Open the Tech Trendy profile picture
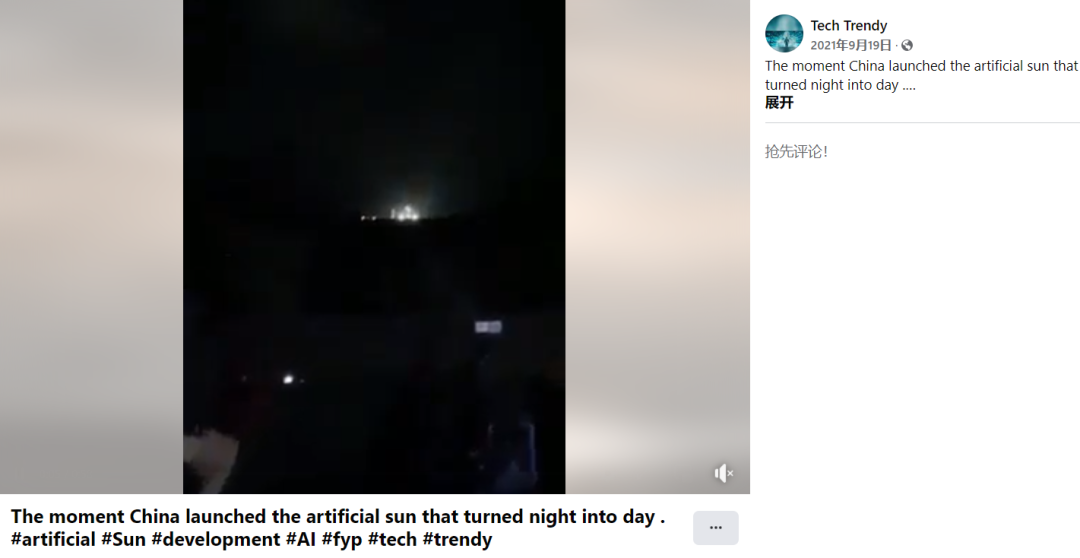Viewport: 1080px width, 558px height. [784, 34]
